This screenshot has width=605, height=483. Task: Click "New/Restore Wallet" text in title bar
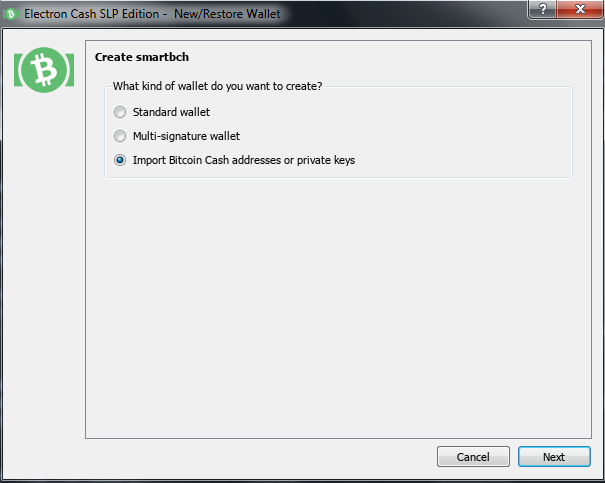227,14
